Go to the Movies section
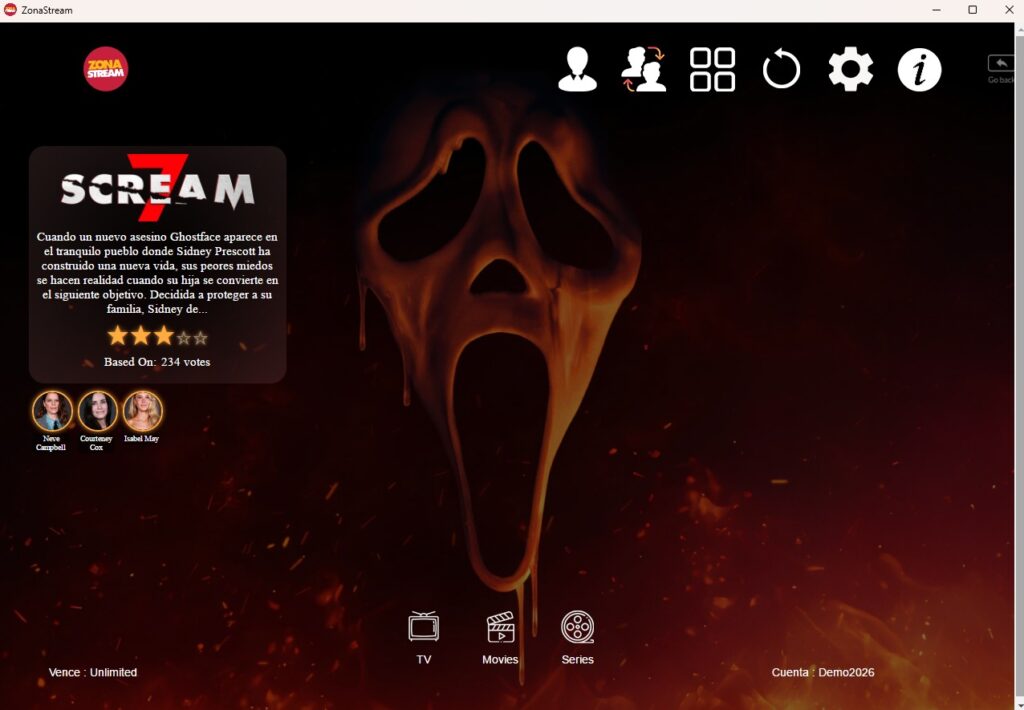Screen dimensions: 1024x710 [x=500, y=636]
